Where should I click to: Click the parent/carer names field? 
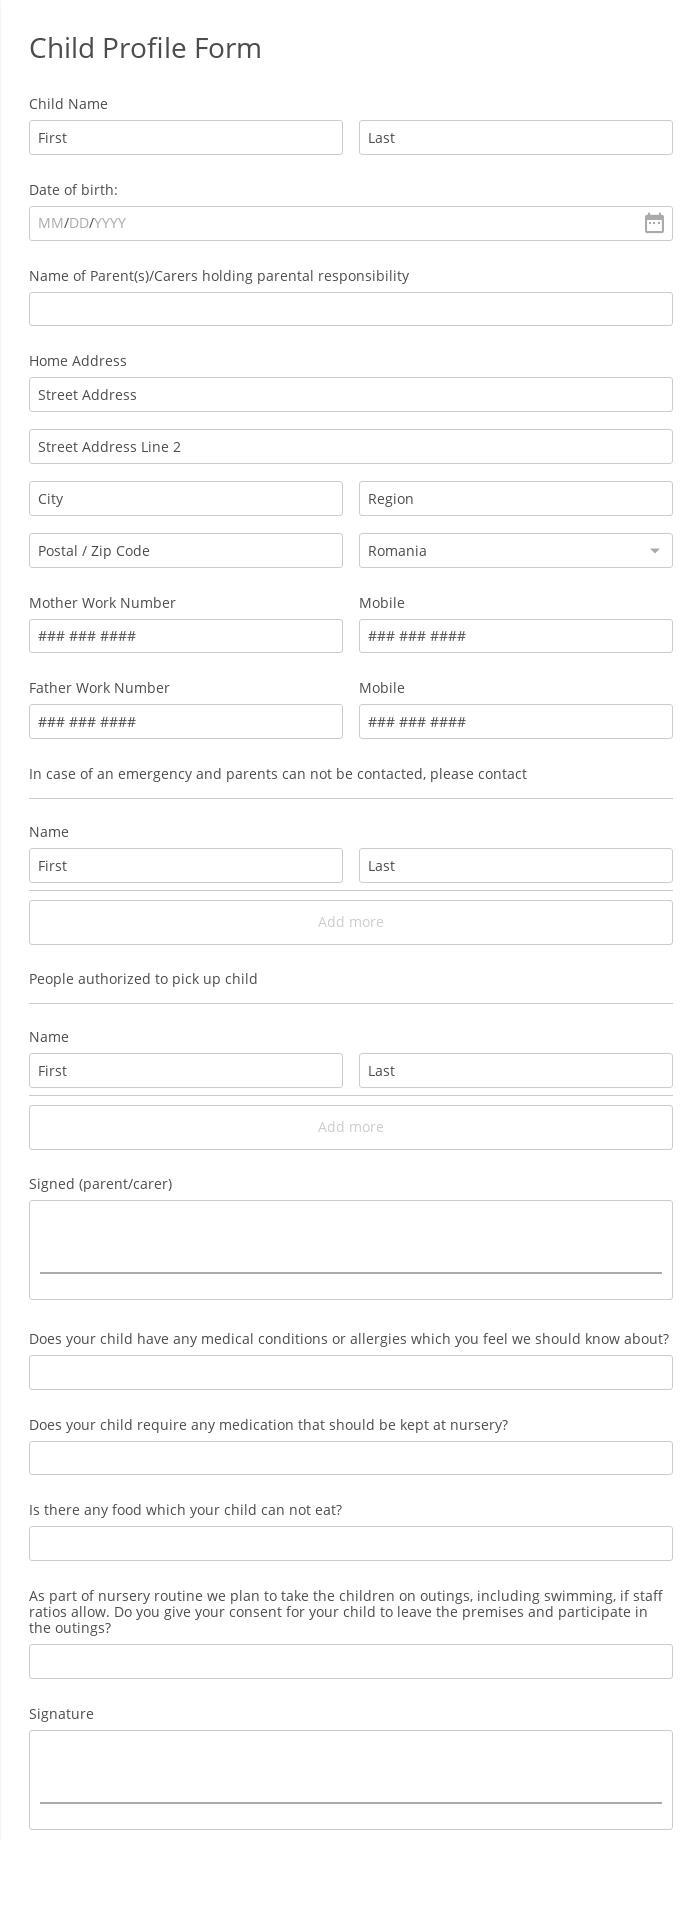click(x=350, y=309)
